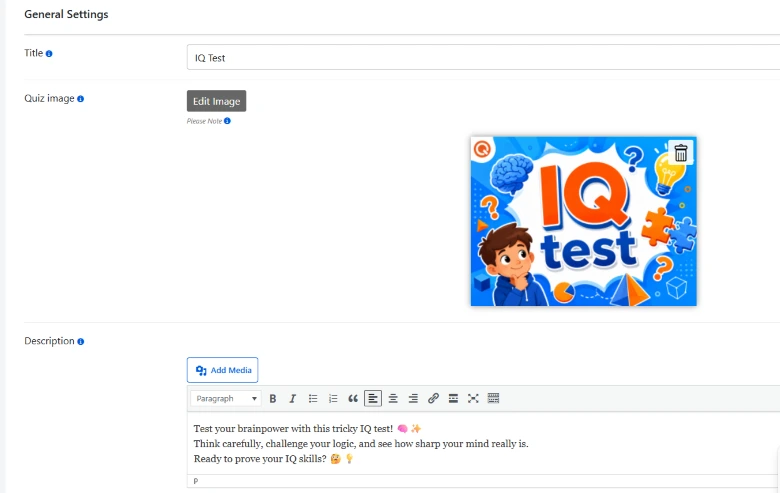Apply blockquote formatting
The width and height of the screenshot is (780, 493).
click(353, 398)
